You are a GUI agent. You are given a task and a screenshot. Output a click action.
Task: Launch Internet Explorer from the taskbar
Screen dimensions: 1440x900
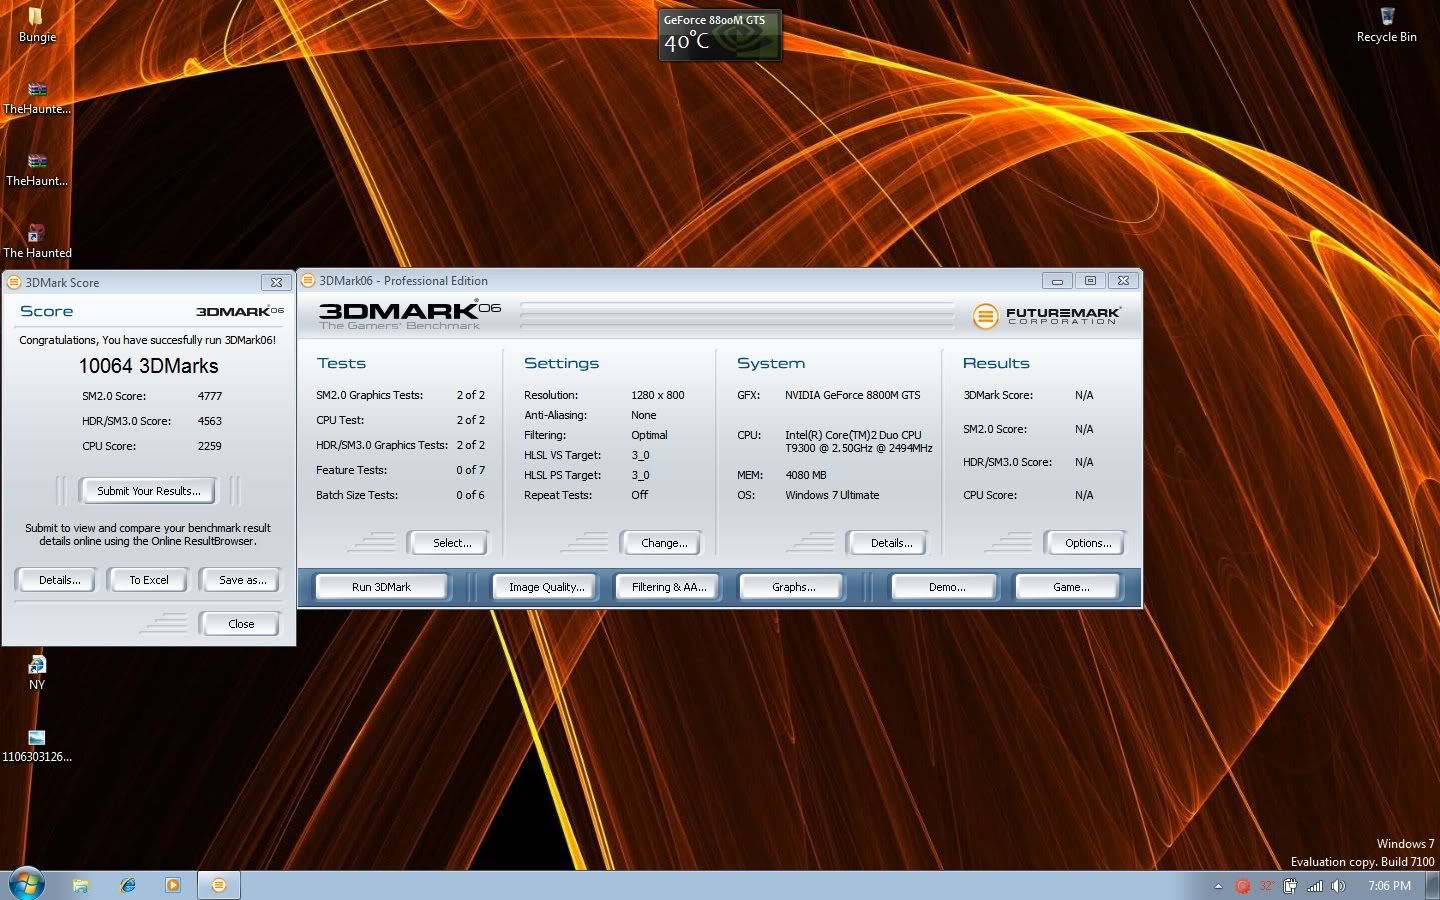coord(127,885)
